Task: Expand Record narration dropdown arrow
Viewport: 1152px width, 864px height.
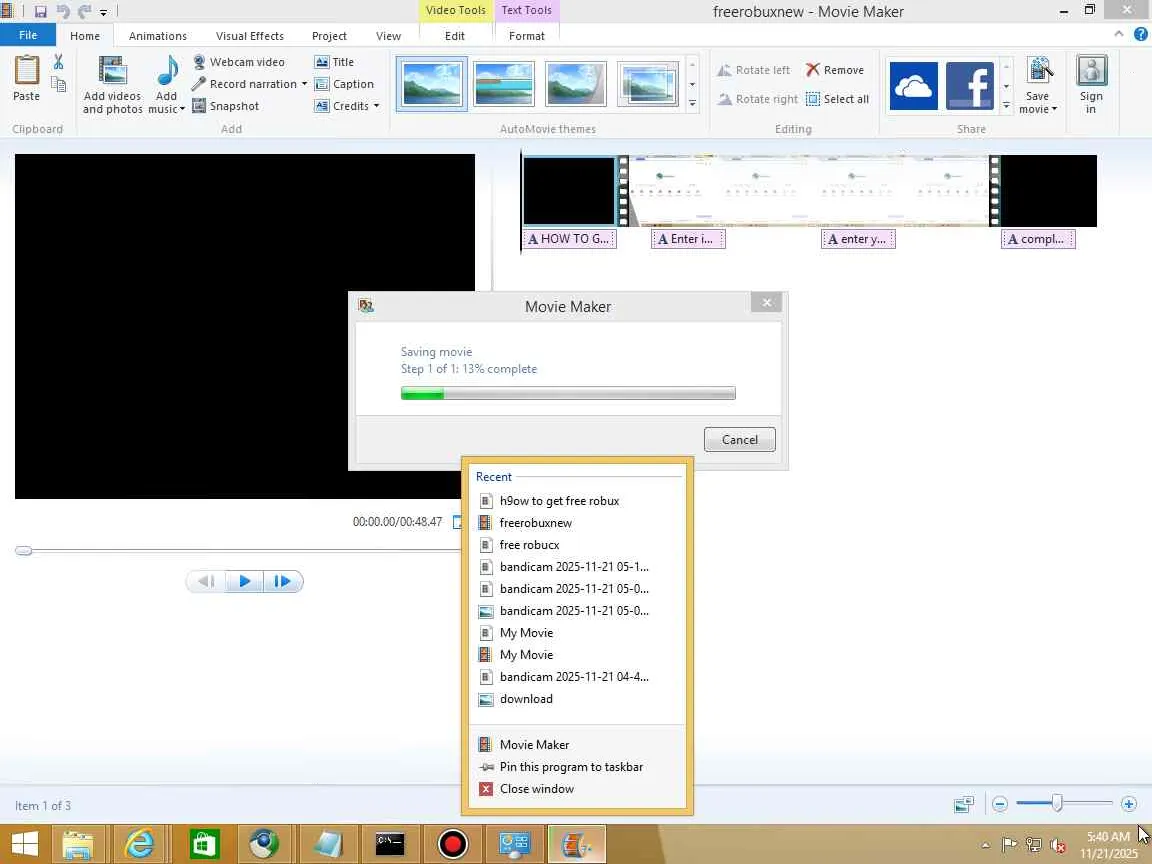Action: tap(304, 84)
